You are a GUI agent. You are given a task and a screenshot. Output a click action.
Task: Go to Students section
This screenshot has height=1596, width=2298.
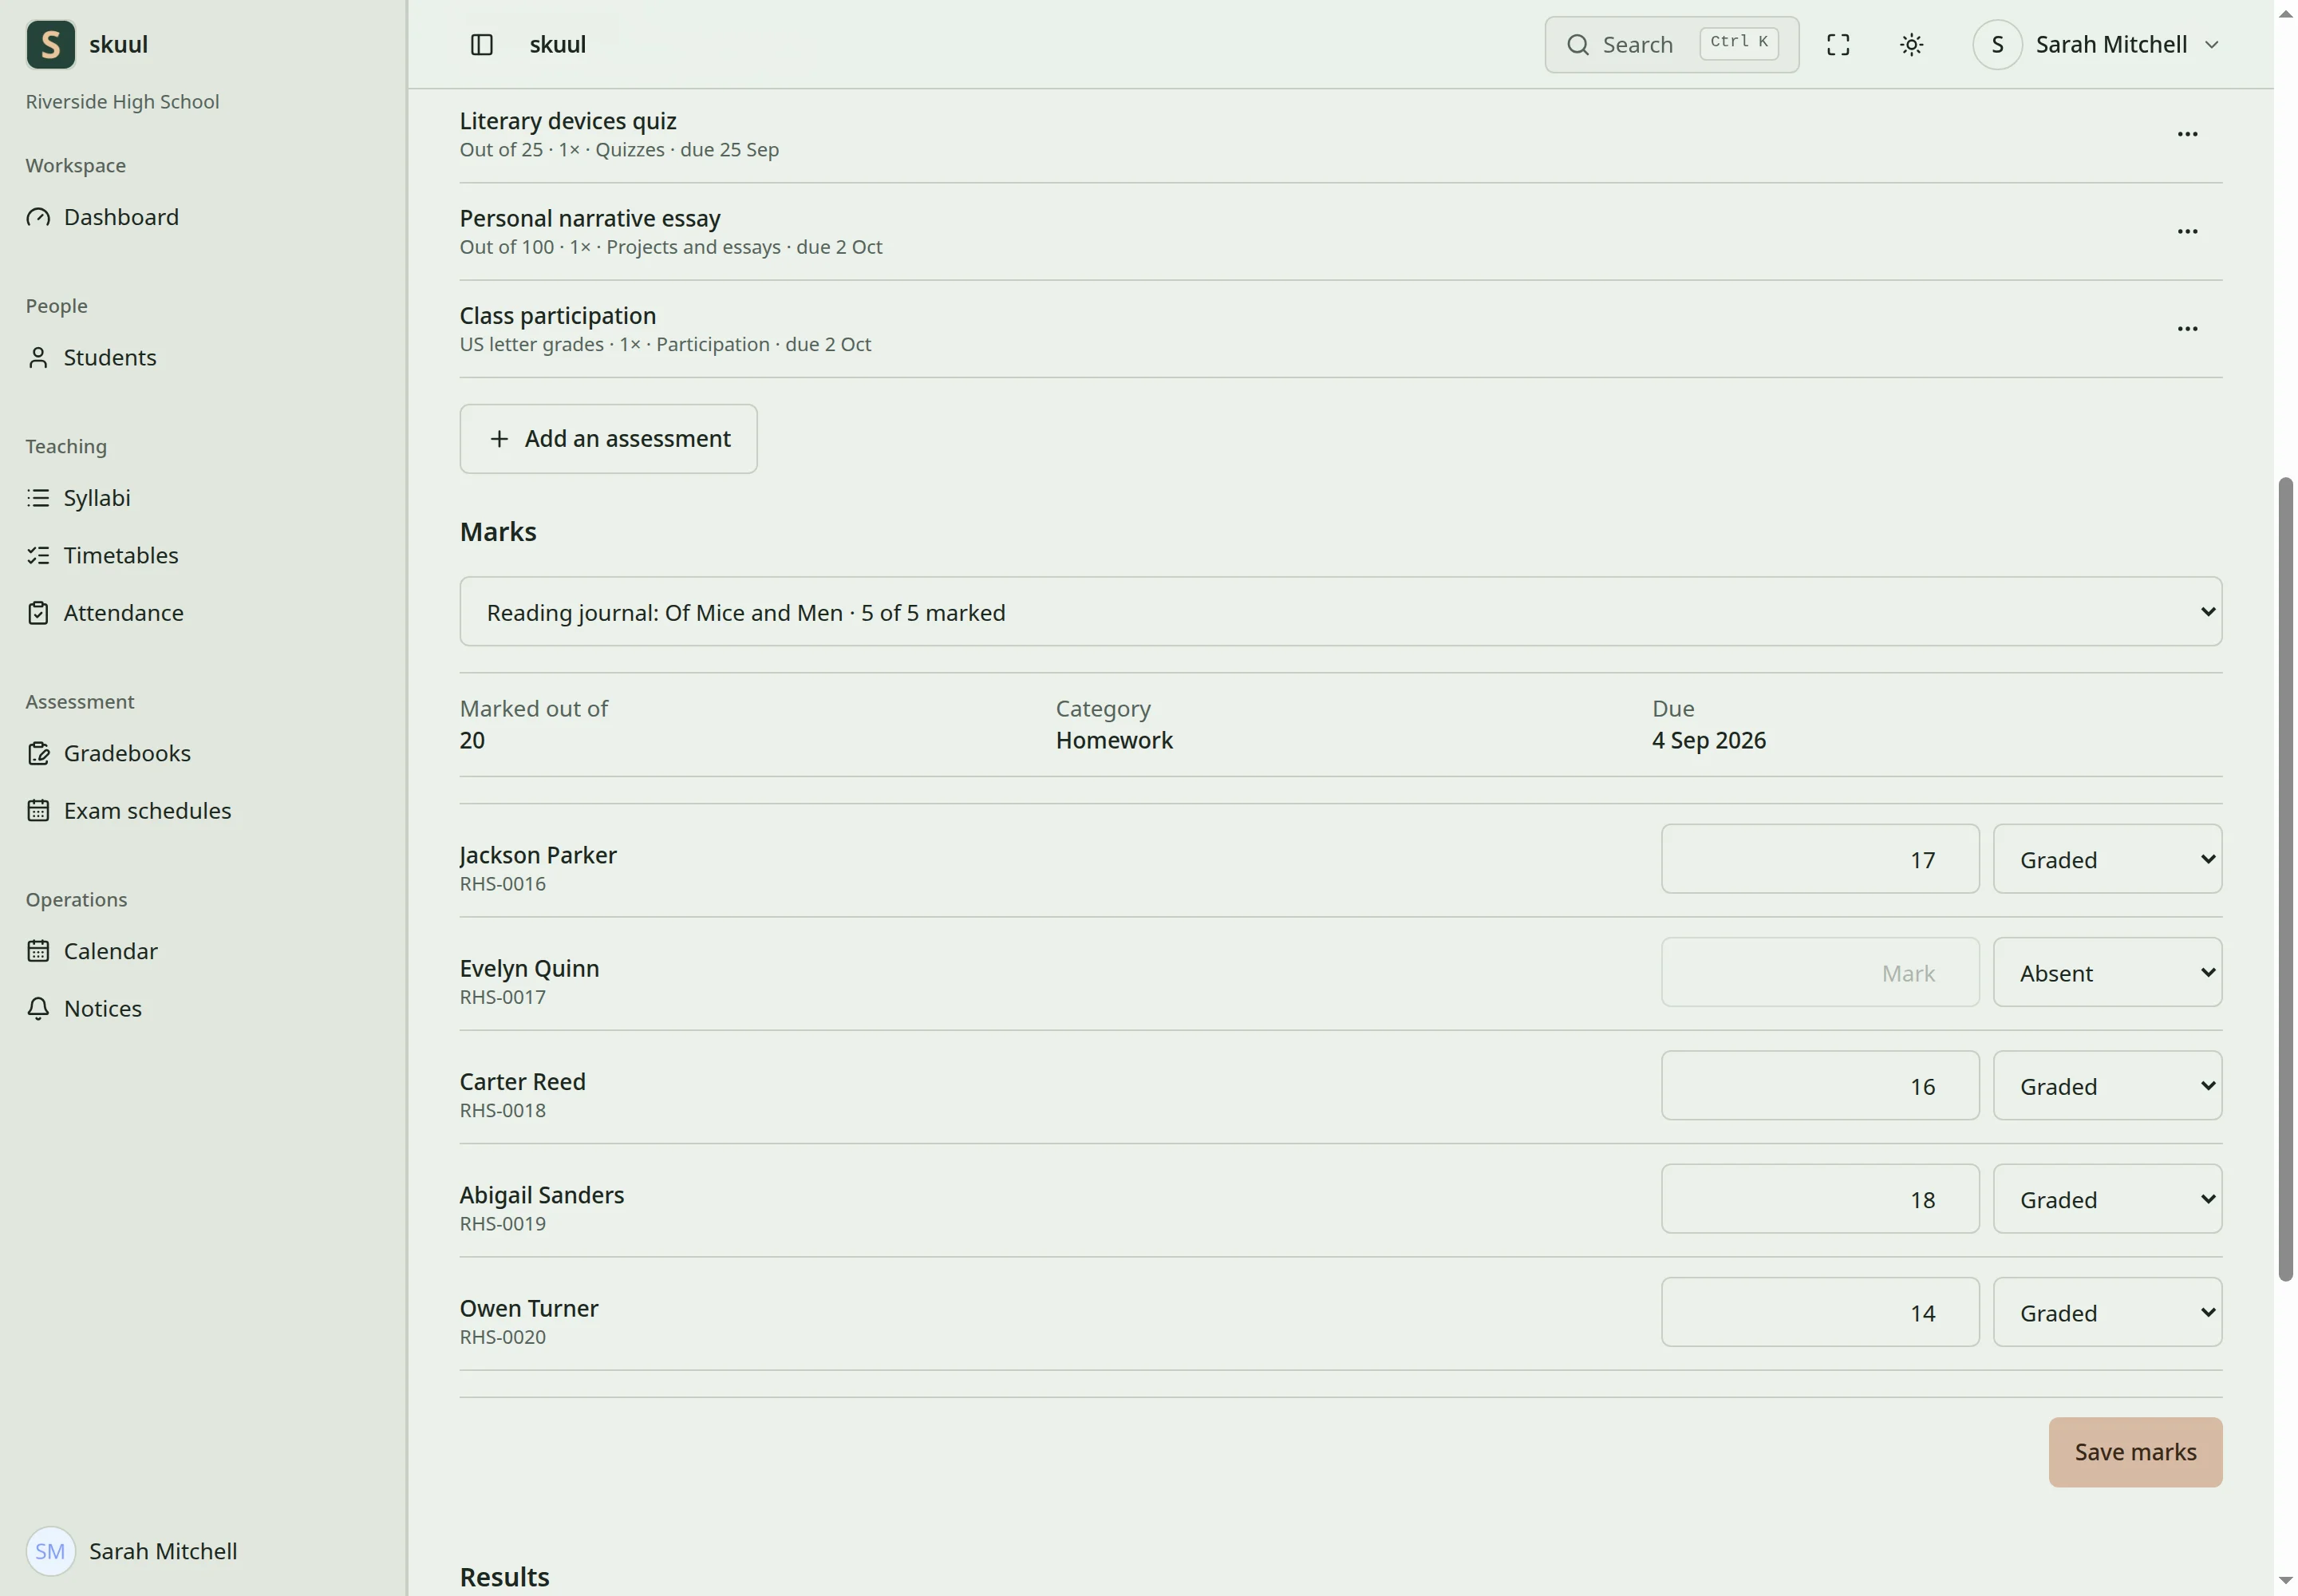[110, 357]
